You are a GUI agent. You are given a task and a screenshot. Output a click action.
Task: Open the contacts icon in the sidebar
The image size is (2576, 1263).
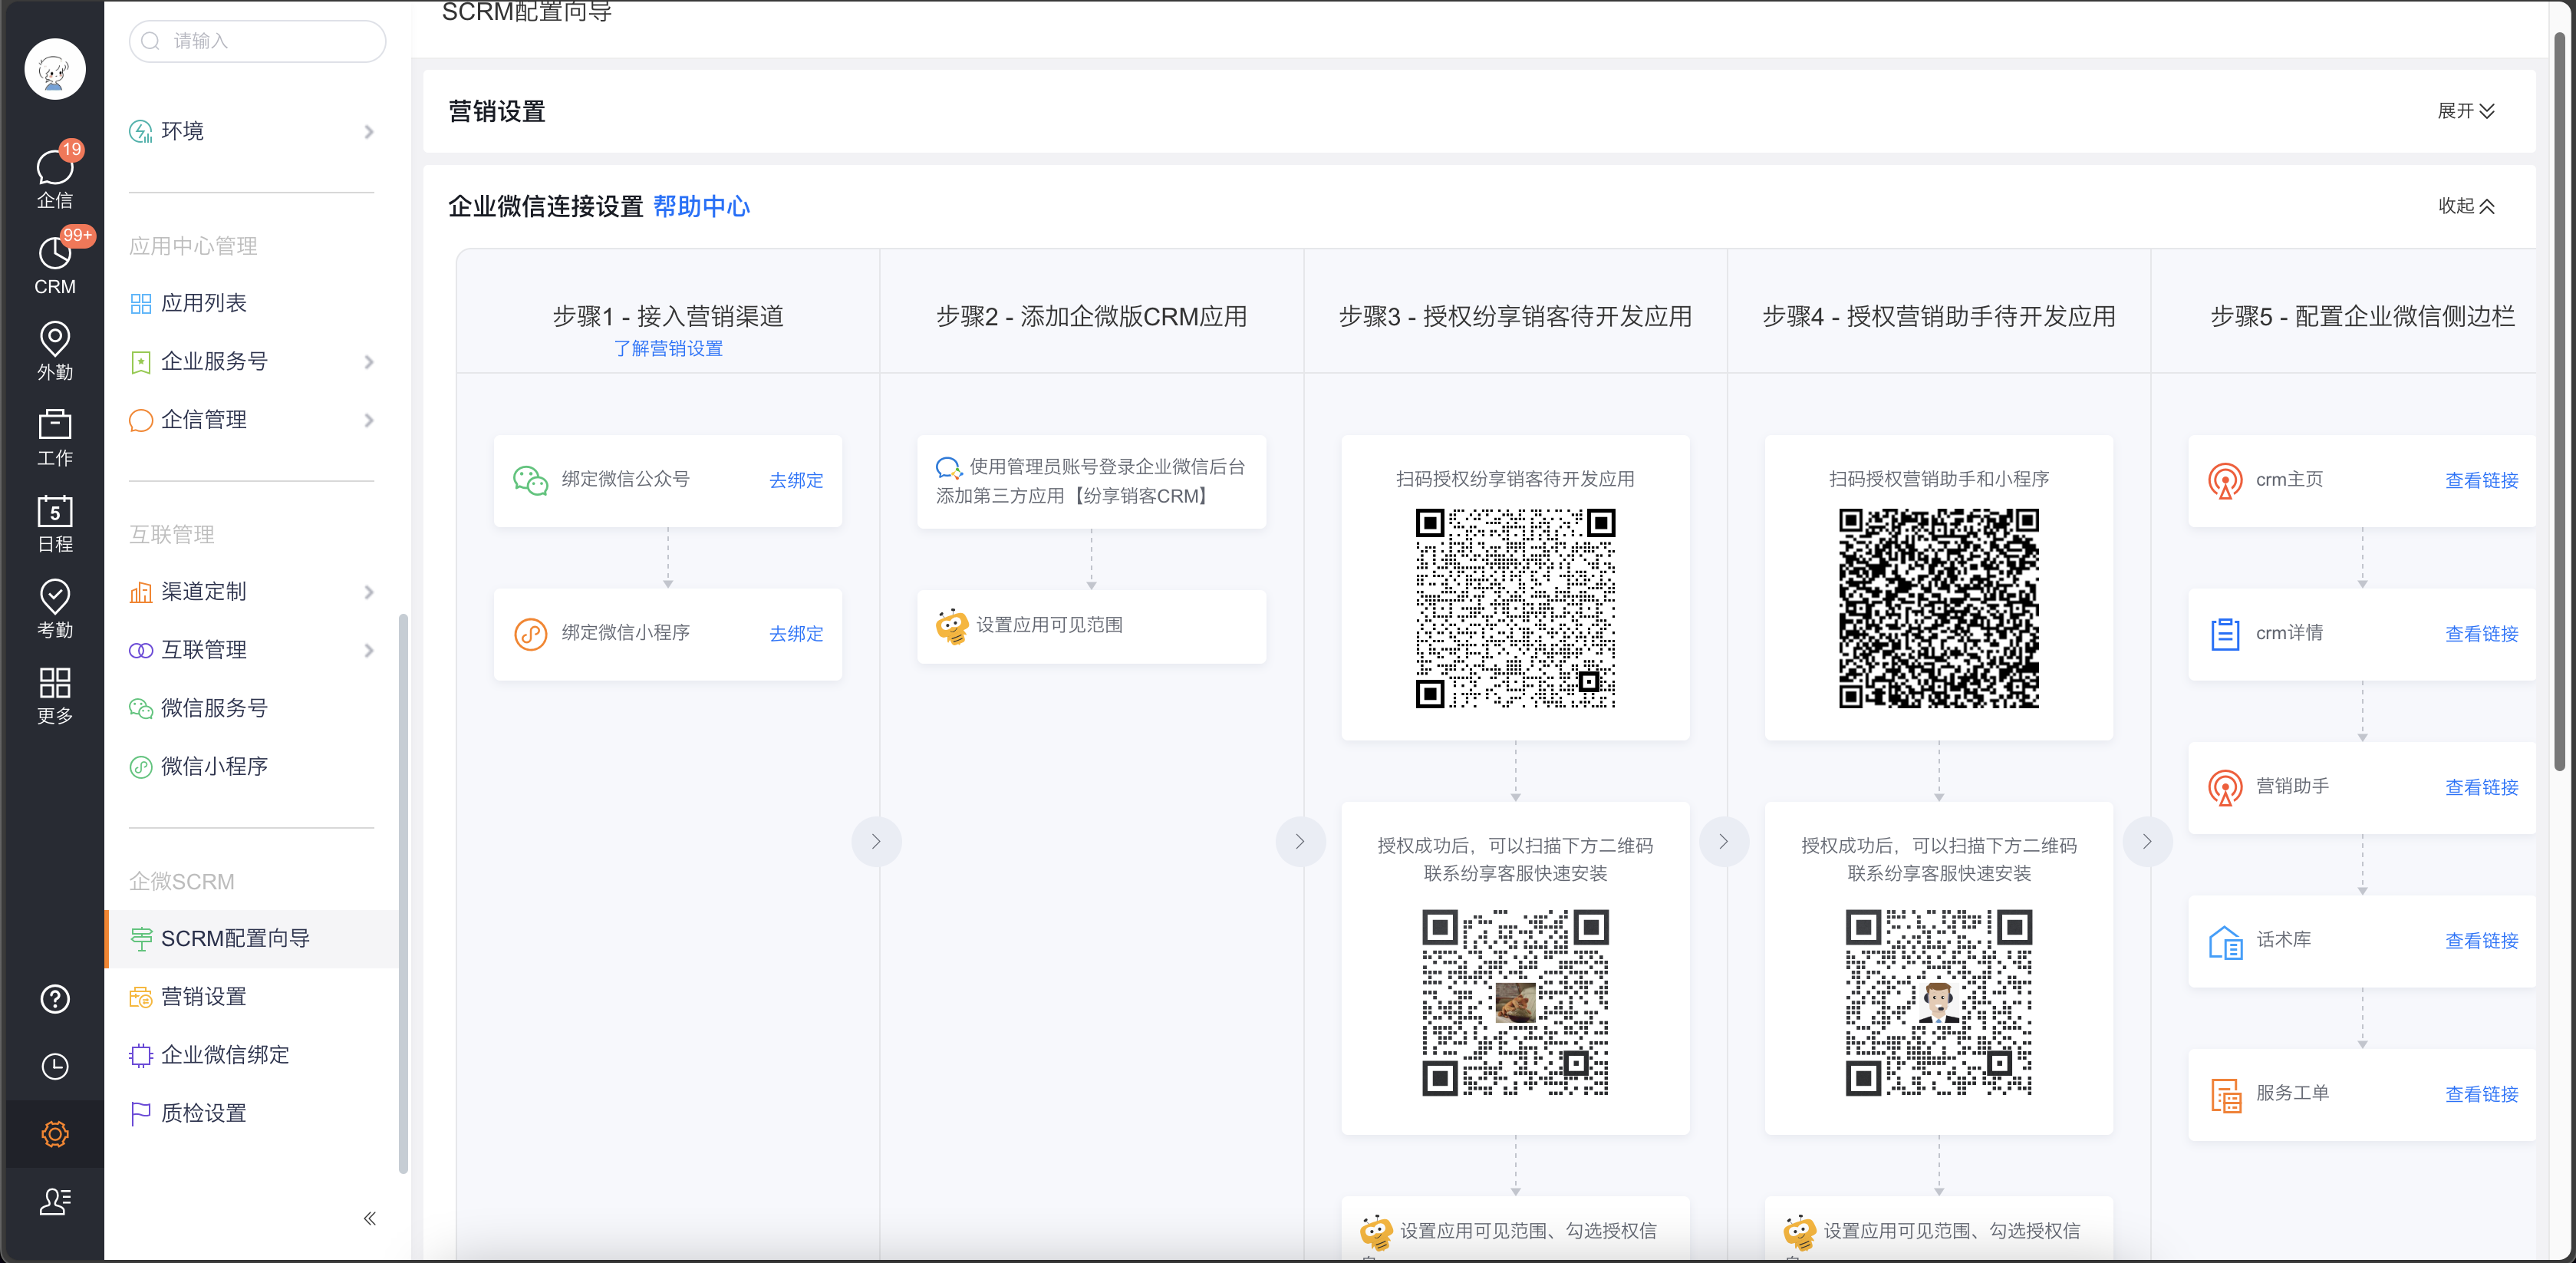[54, 1200]
